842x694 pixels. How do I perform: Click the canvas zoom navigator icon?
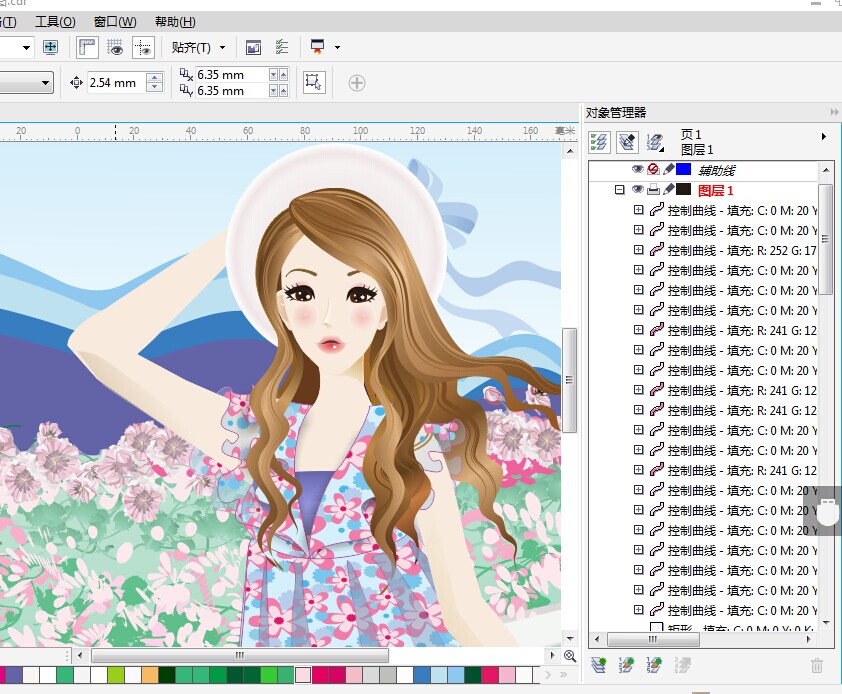pyautogui.click(x=570, y=656)
